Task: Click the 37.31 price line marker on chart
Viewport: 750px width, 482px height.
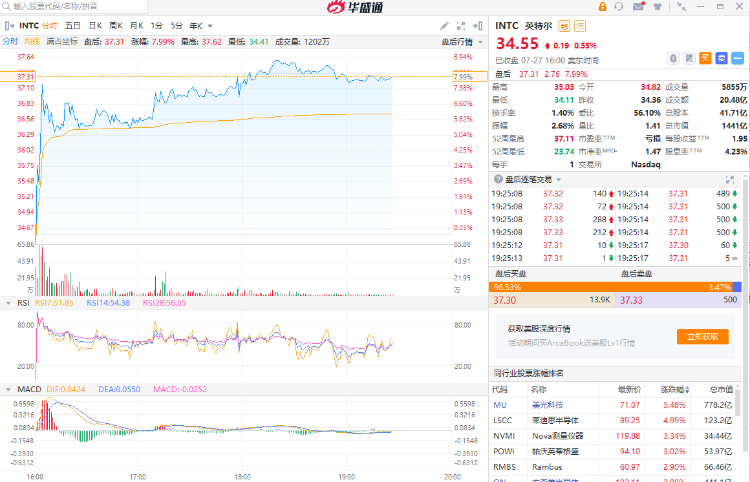Action: (x=18, y=77)
